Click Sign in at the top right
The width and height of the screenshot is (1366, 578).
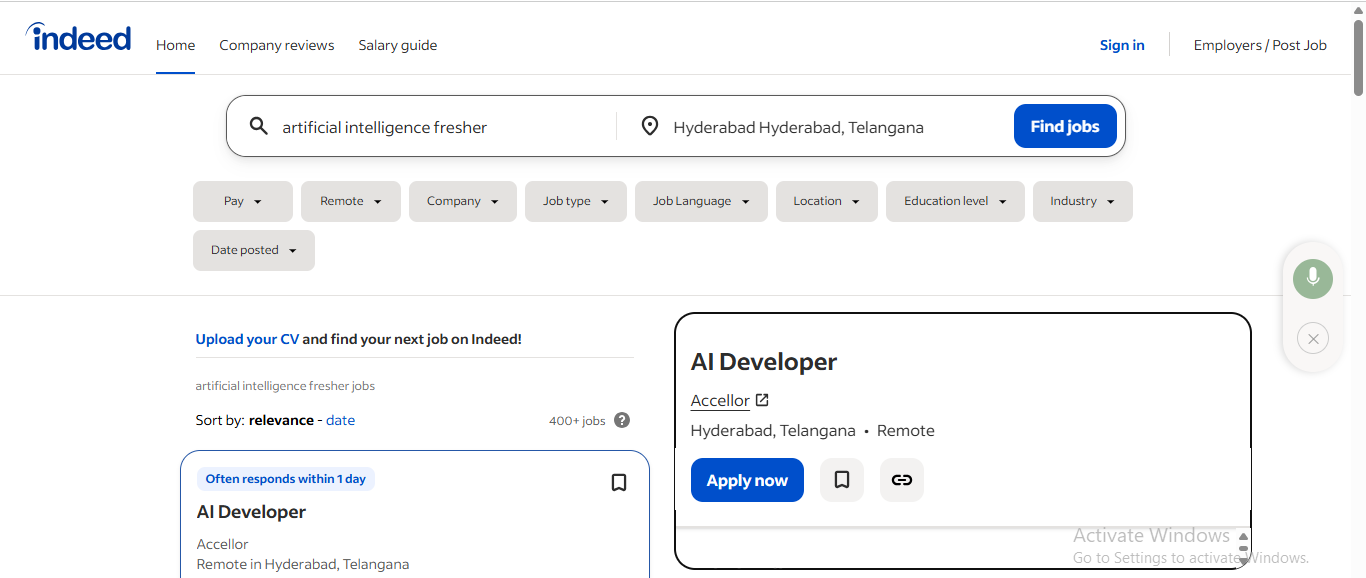click(1121, 45)
